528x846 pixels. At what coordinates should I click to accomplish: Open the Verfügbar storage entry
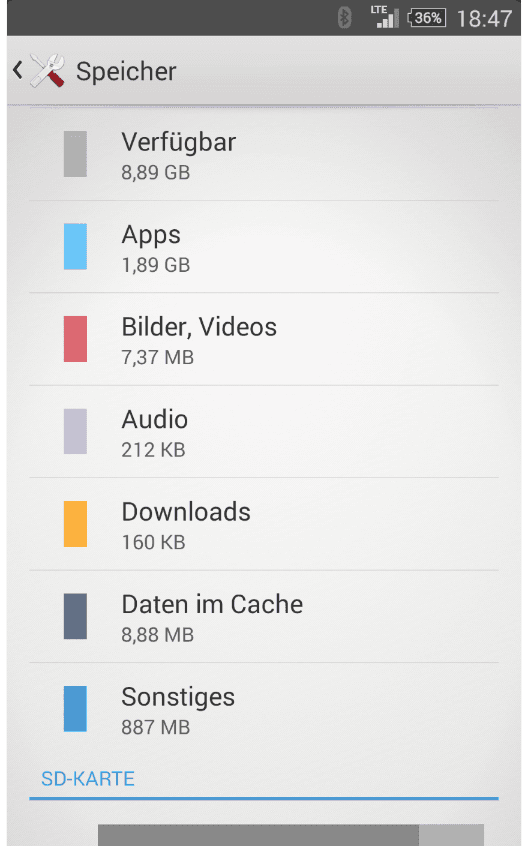pyautogui.click(x=264, y=154)
